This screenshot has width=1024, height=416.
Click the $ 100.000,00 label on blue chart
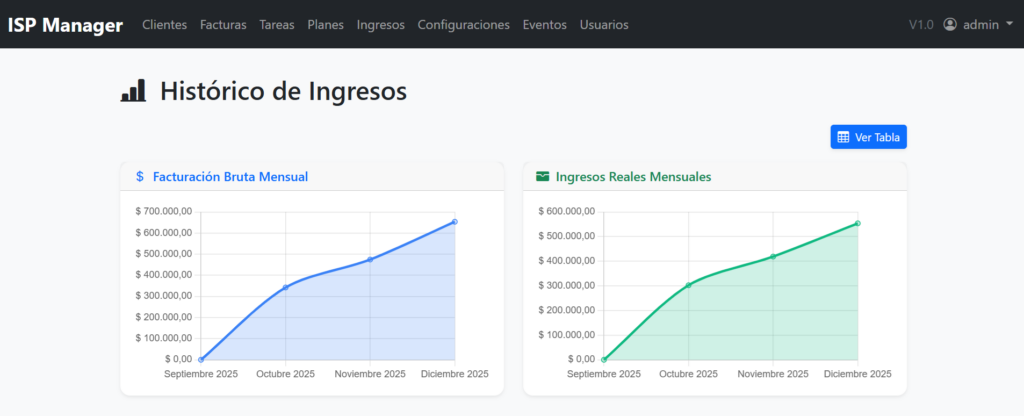[164, 338]
